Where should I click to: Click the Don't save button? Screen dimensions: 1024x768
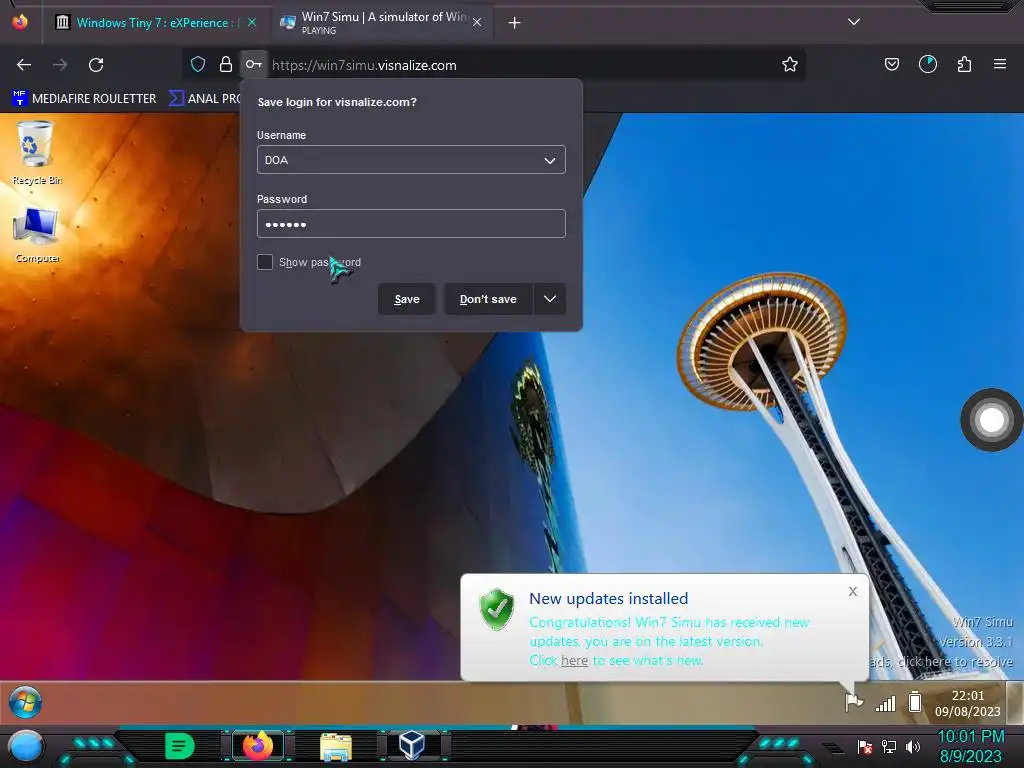click(488, 299)
